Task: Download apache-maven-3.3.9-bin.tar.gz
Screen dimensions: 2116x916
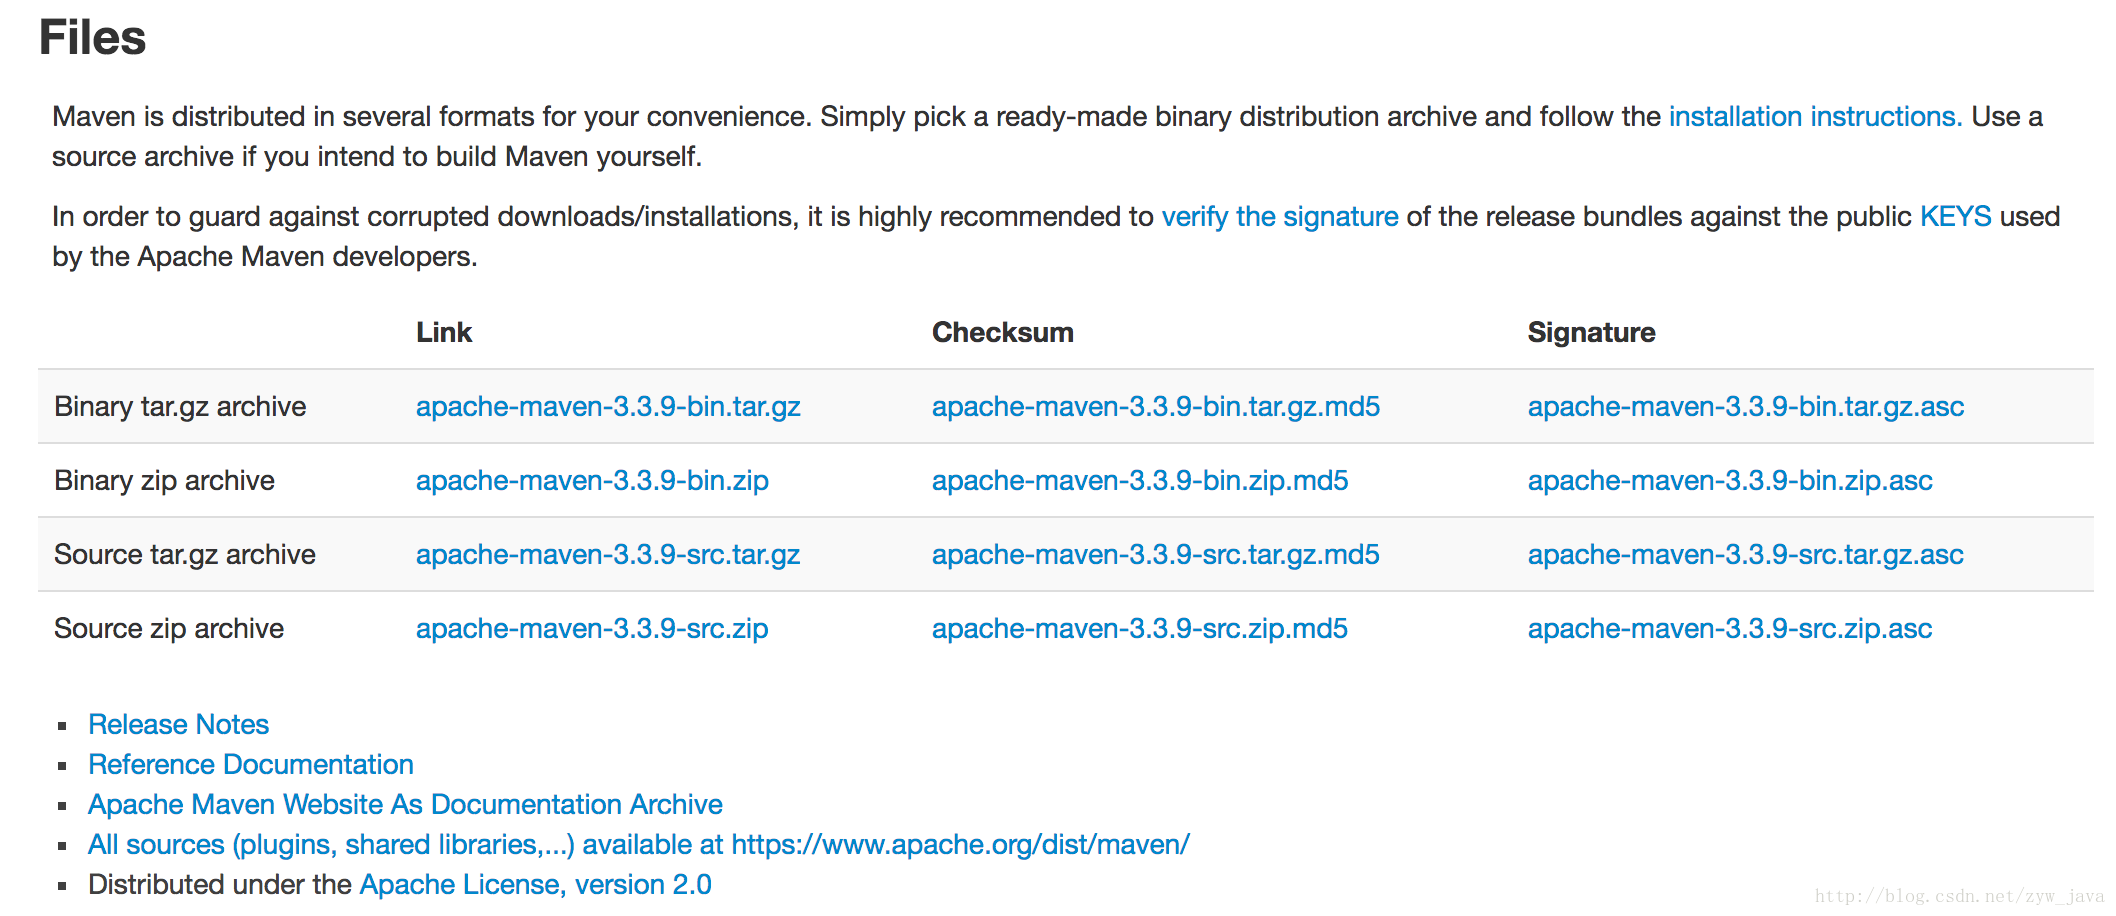Action: [608, 407]
